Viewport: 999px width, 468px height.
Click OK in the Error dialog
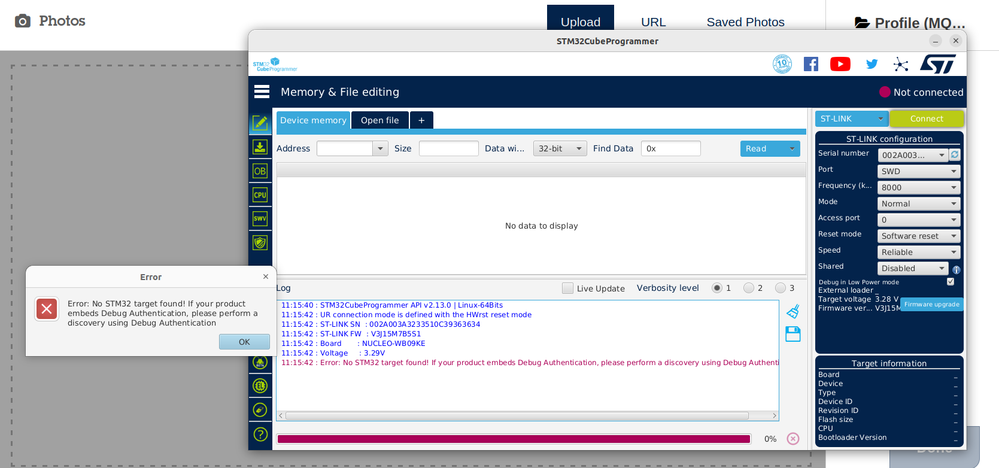pos(244,342)
